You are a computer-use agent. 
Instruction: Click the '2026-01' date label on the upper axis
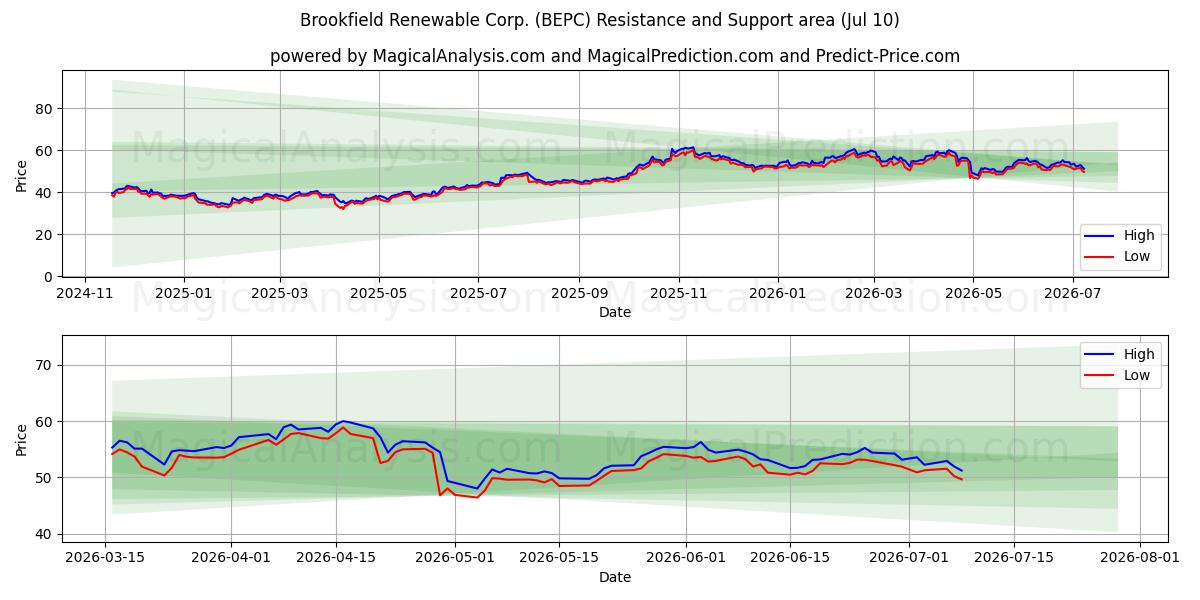777,295
